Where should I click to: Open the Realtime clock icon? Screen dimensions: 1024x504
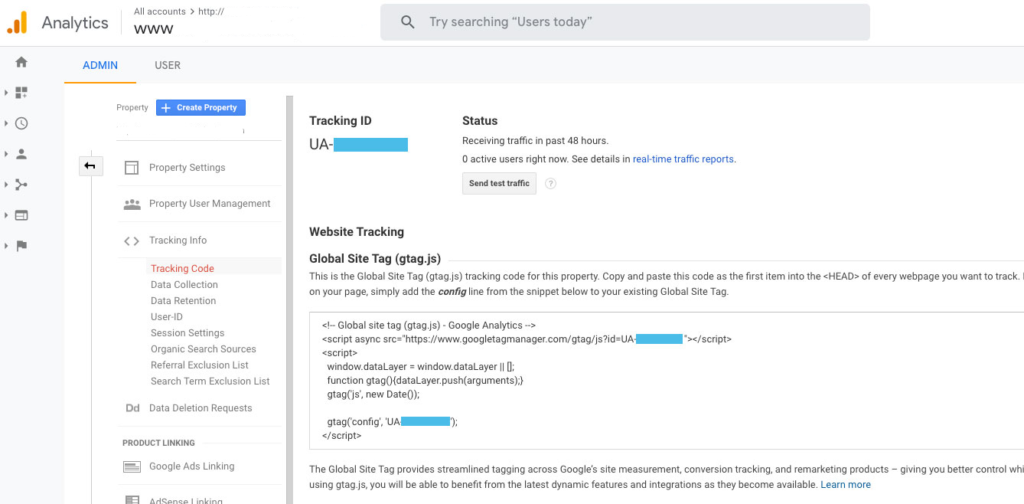(22, 123)
